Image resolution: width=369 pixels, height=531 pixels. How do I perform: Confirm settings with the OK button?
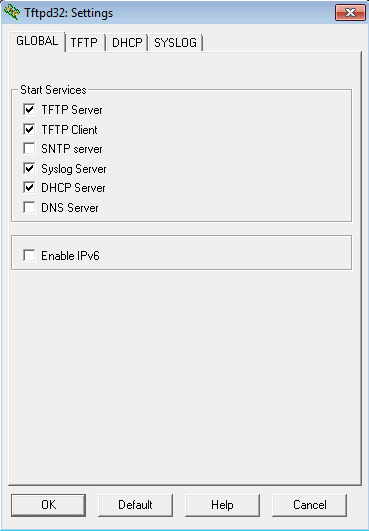48,505
